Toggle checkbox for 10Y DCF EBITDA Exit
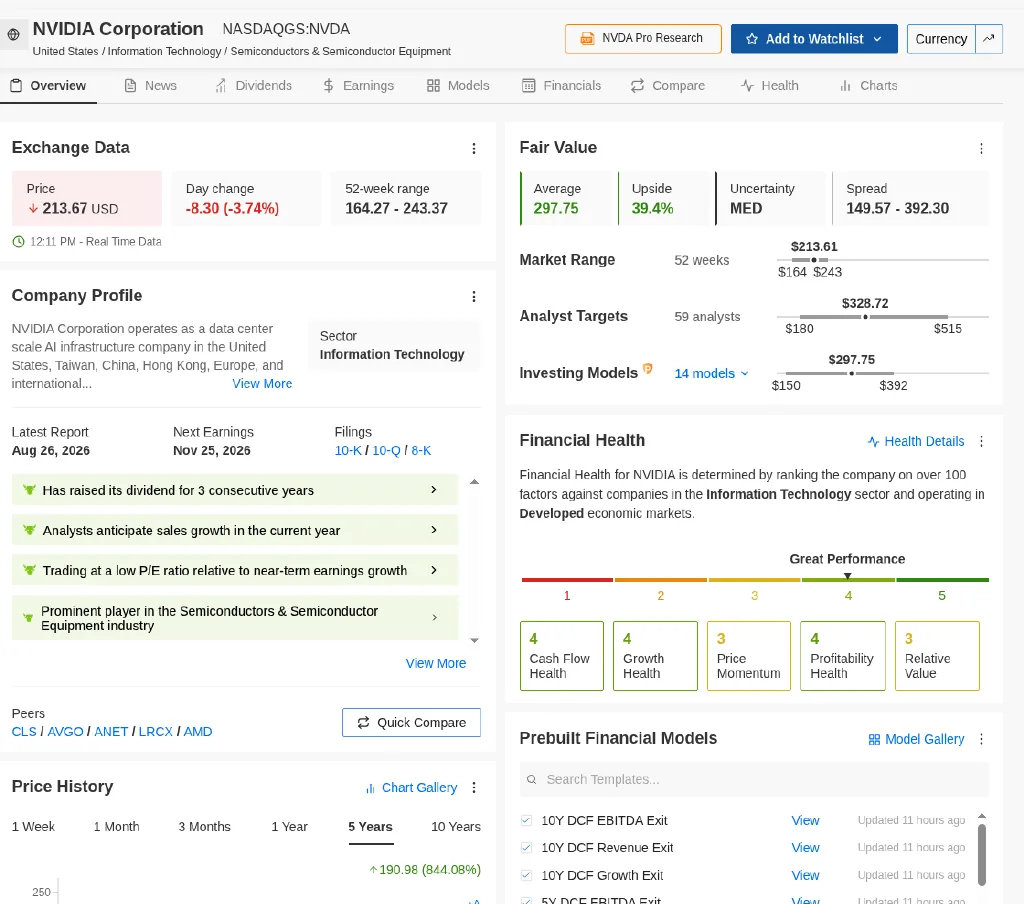The width and height of the screenshot is (1024, 904). 526,820
